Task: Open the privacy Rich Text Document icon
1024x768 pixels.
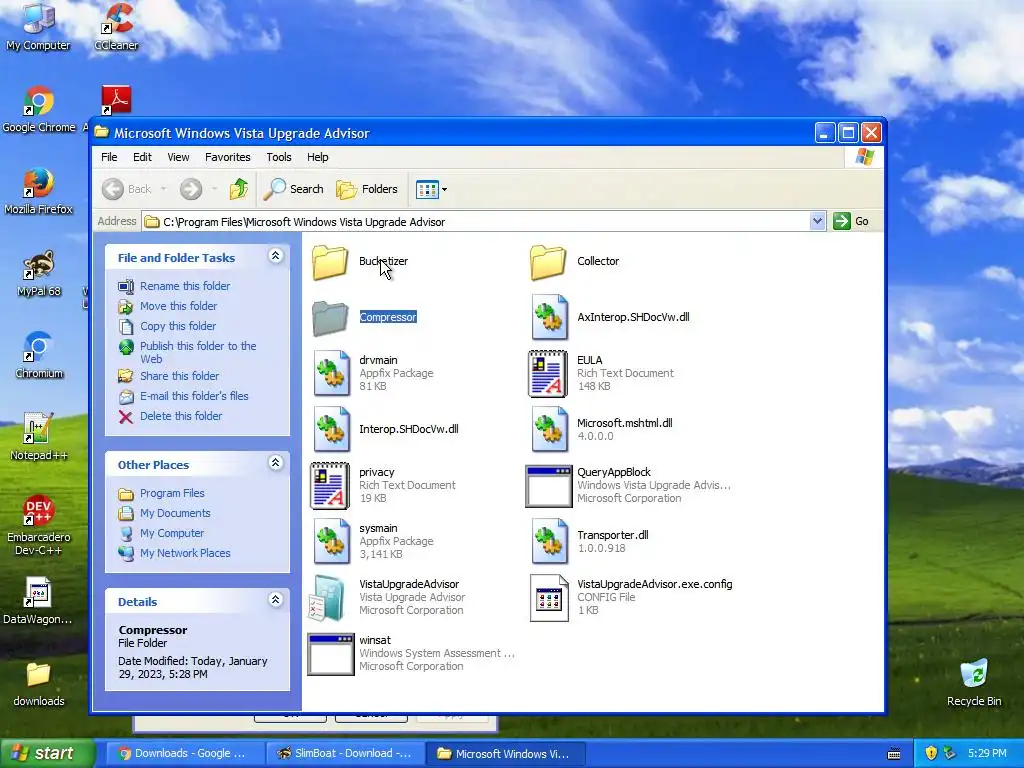Action: (x=330, y=486)
